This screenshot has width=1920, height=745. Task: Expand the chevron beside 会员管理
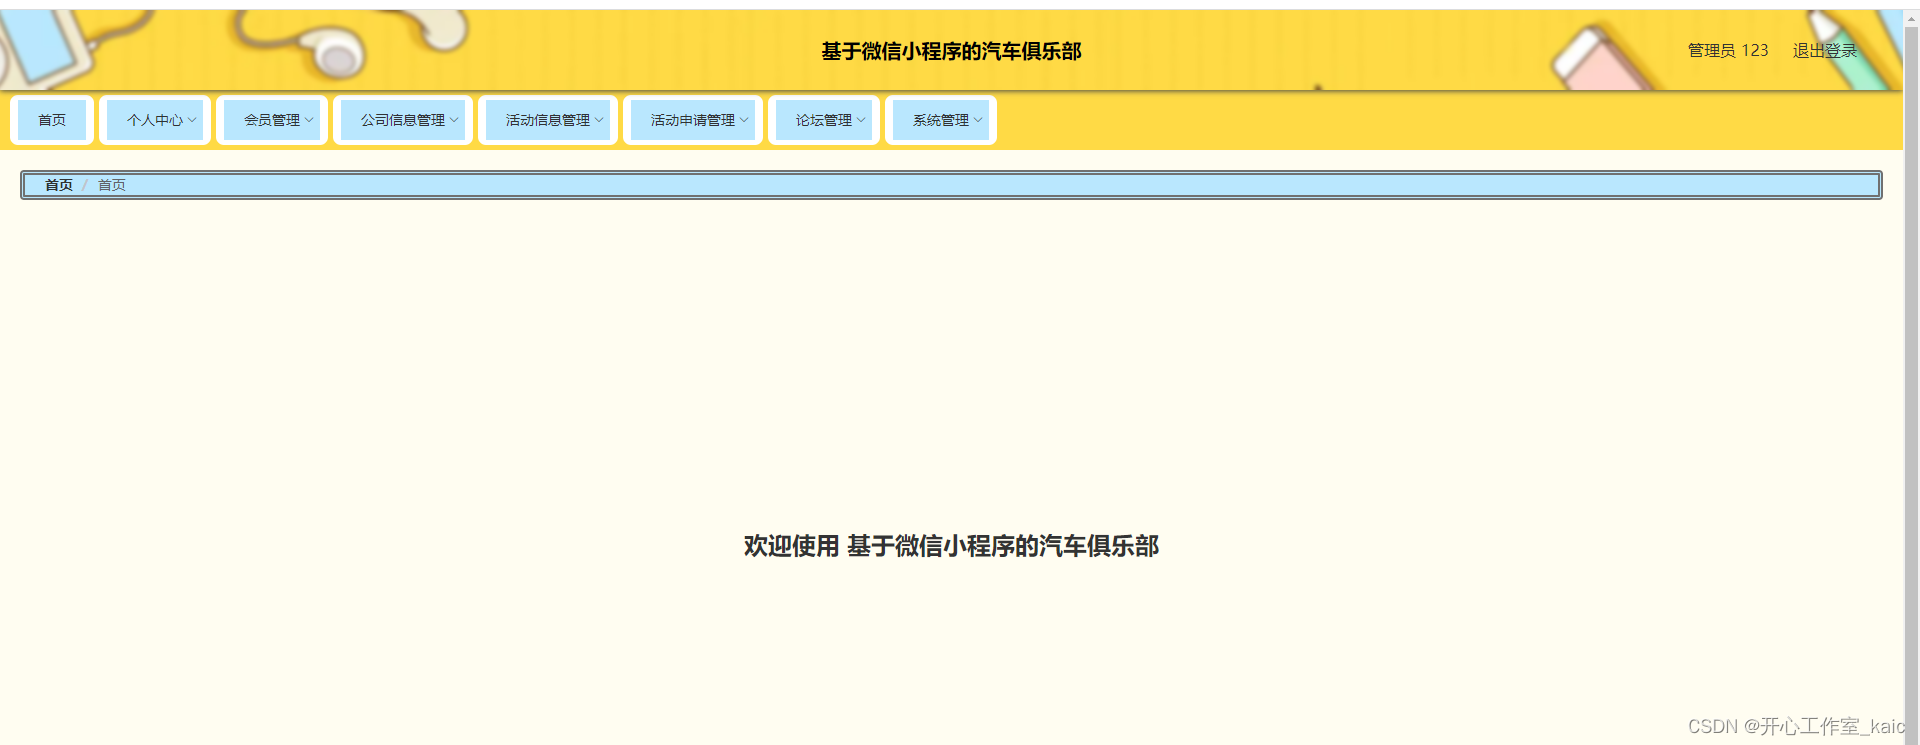[309, 120]
